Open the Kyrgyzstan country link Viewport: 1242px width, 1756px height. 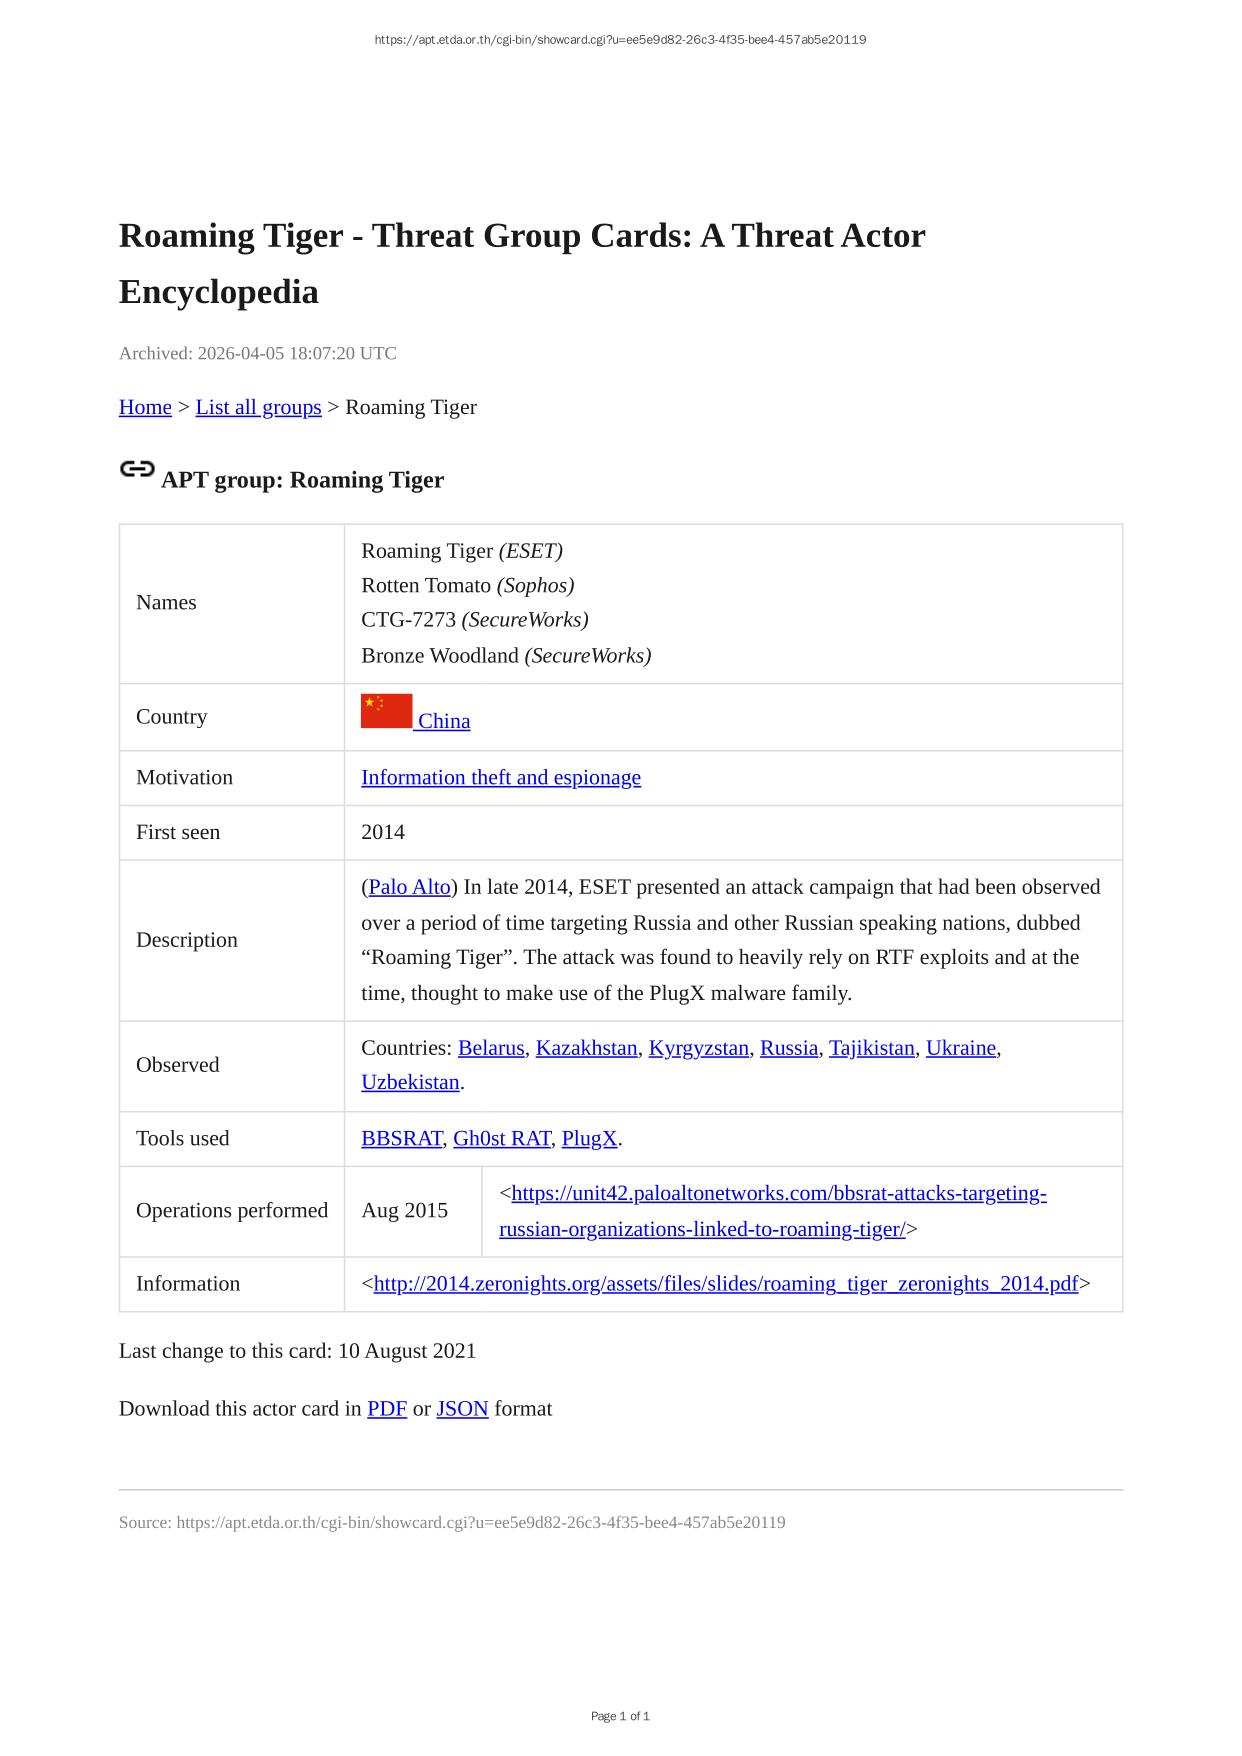[698, 1048]
